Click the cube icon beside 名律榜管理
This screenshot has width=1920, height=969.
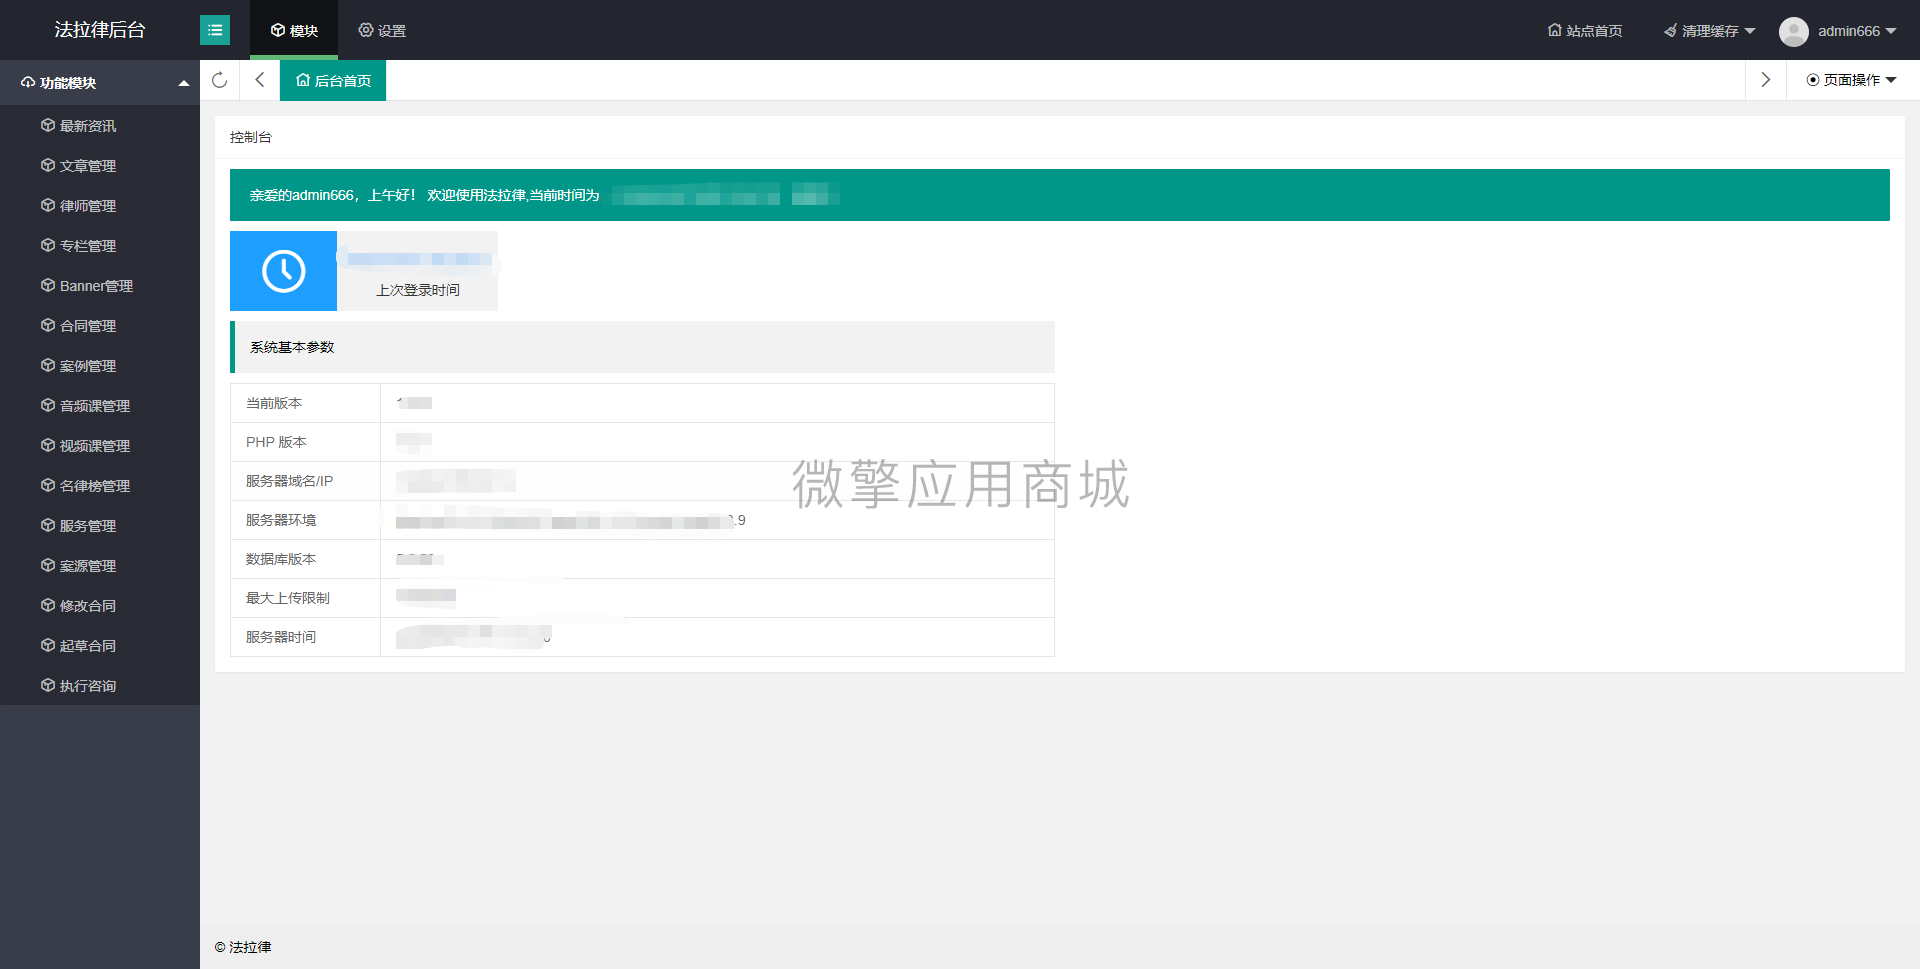pyautogui.click(x=48, y=485)
